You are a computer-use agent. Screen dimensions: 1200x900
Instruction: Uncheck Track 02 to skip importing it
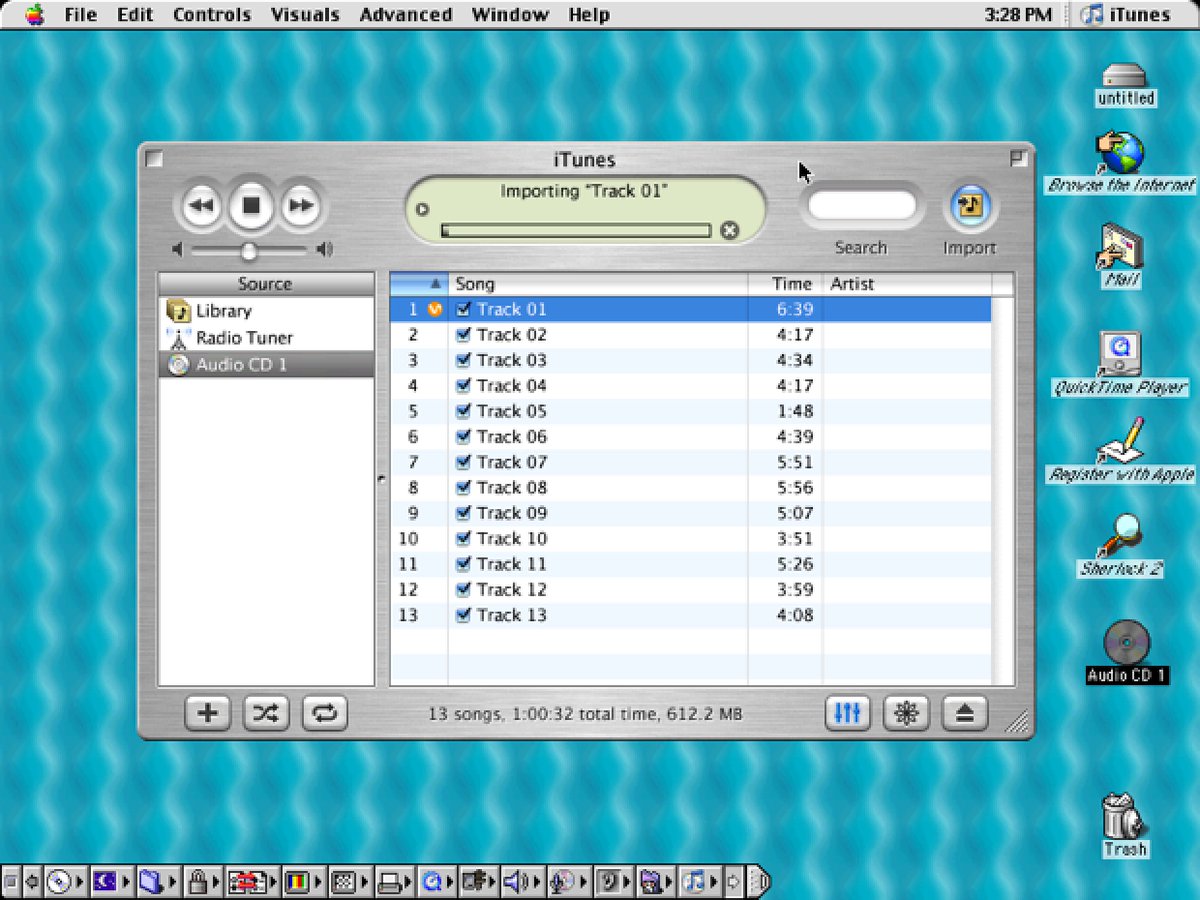click(x=464, y=334)
